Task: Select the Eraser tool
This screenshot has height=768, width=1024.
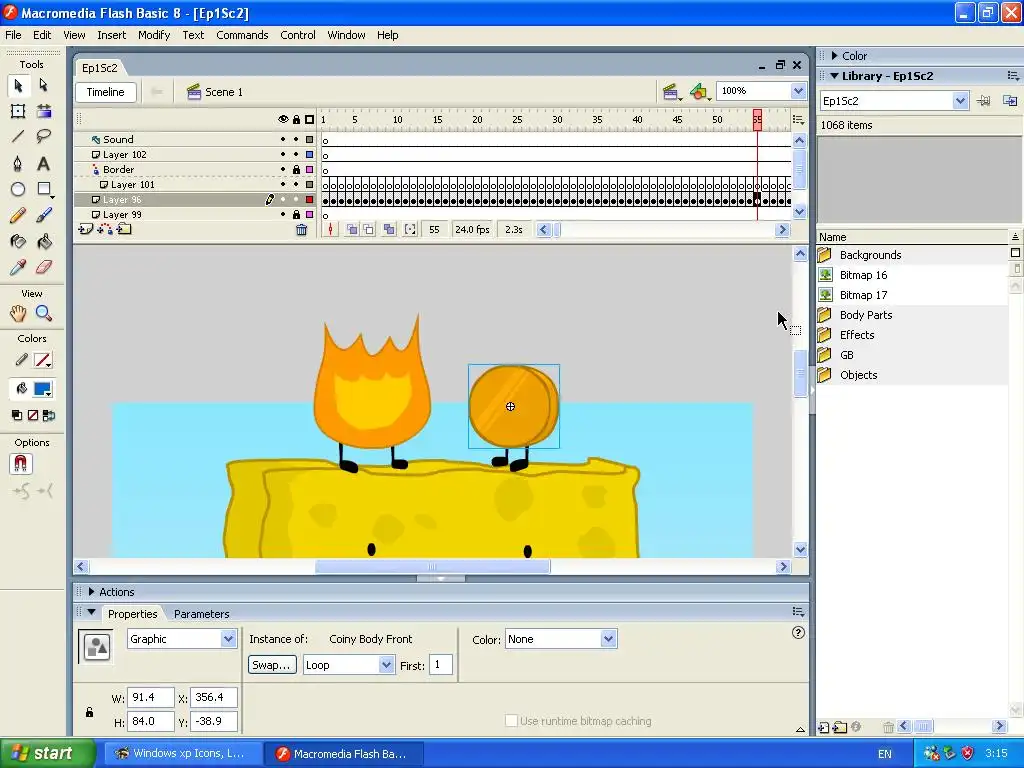Action: tap(44, 267)
